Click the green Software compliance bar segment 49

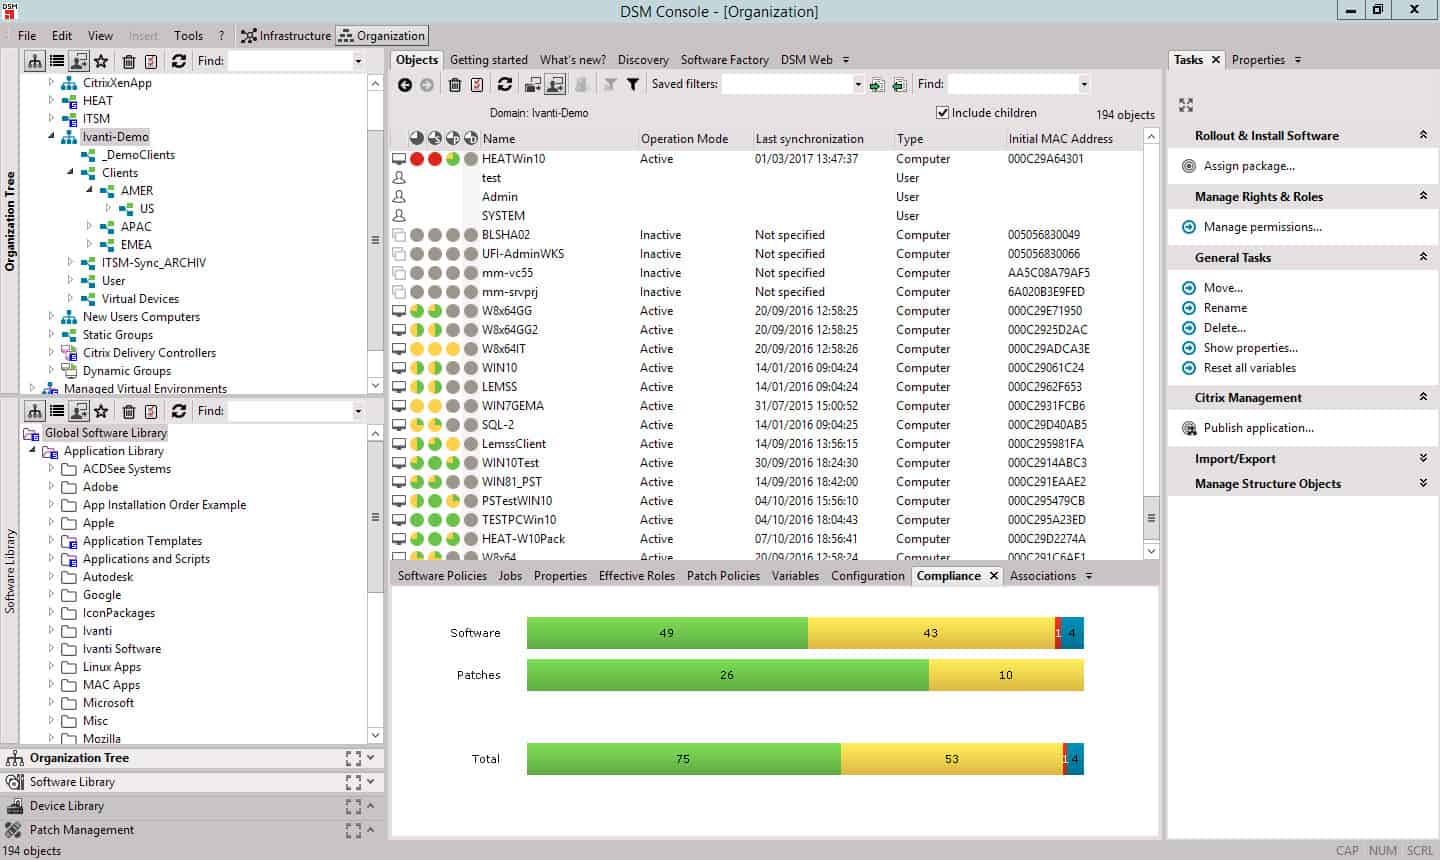click(667, 633)
